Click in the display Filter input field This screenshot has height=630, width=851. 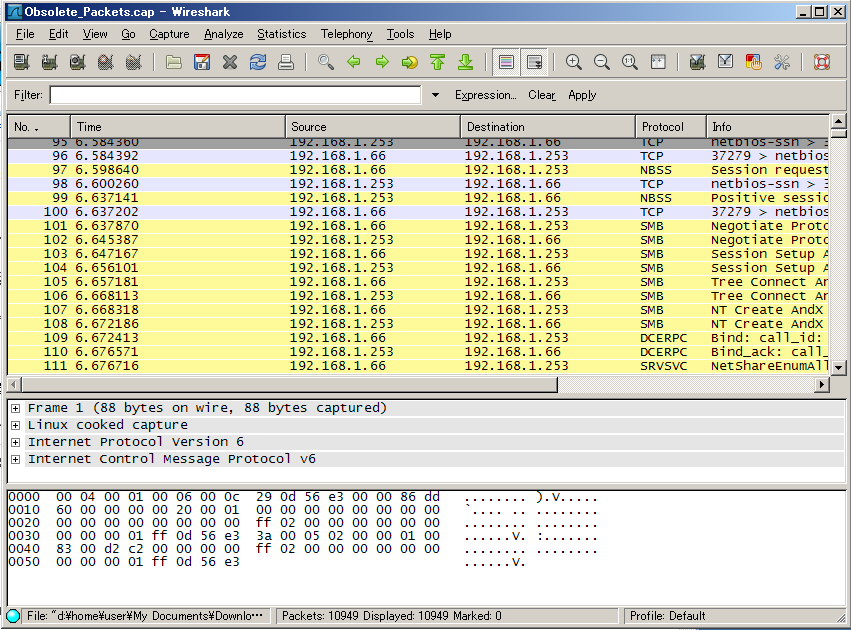click(235, 95)
